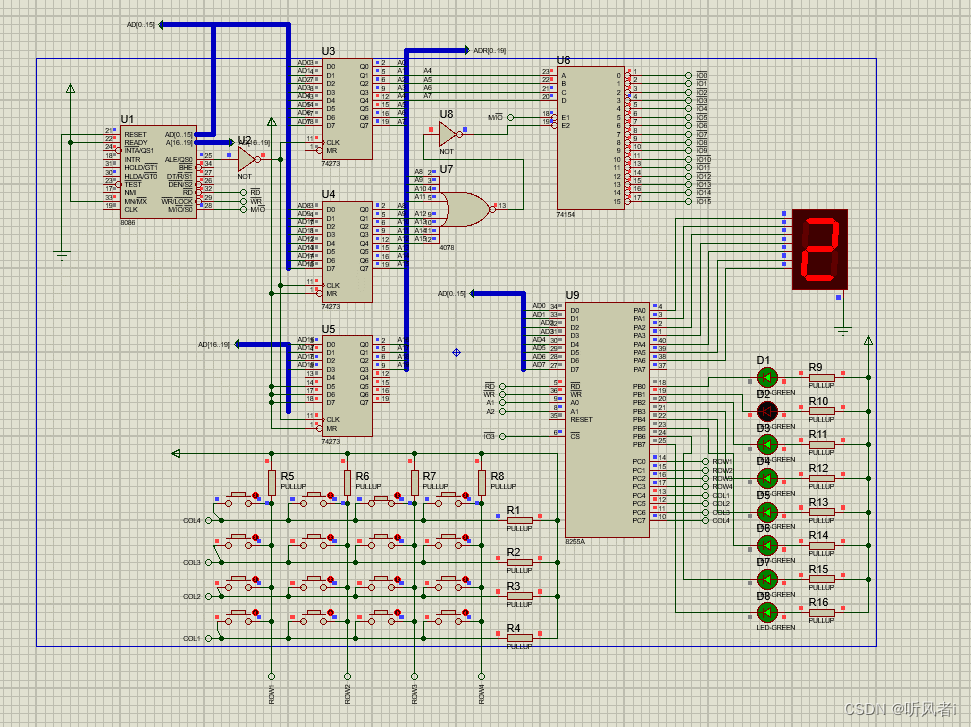Select the U8 NOT inverter
This screenshot has width=971, height=727.
click(450, 134)
